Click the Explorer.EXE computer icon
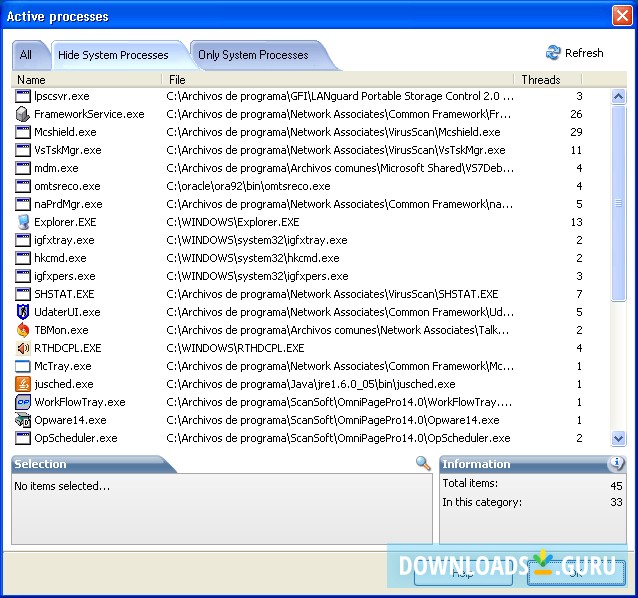Image resolution: width=638 pixels, height=598 pixels. point(23,222)
